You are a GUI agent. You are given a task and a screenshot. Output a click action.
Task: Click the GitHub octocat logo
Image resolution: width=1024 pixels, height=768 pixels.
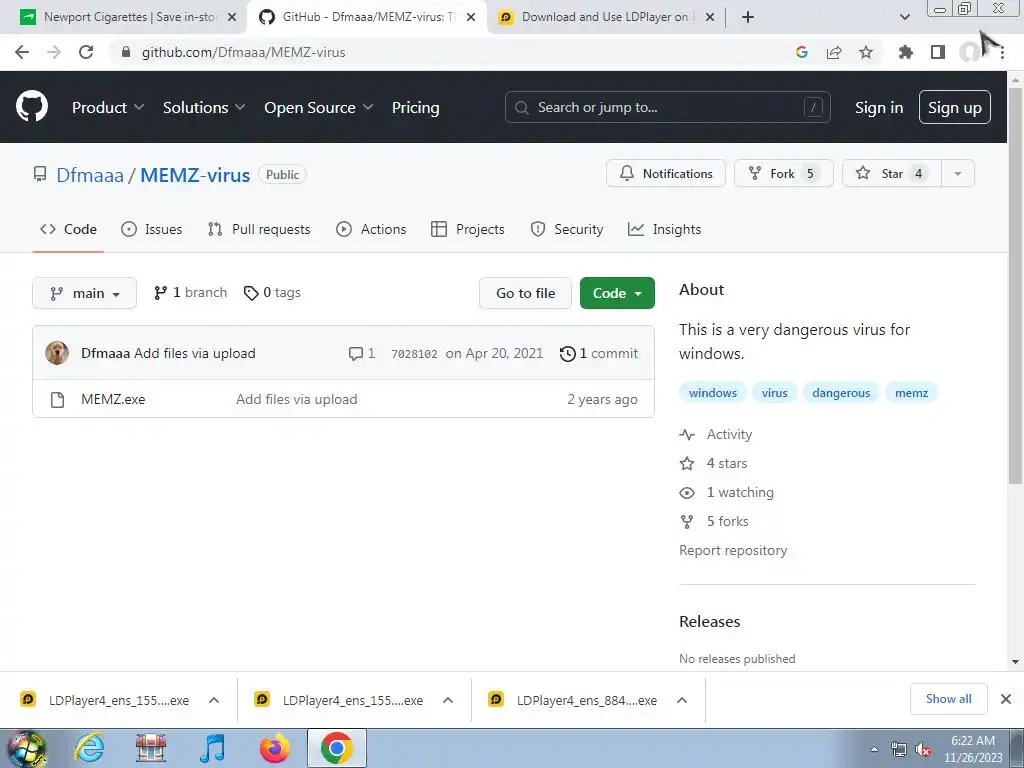point(31,107)
